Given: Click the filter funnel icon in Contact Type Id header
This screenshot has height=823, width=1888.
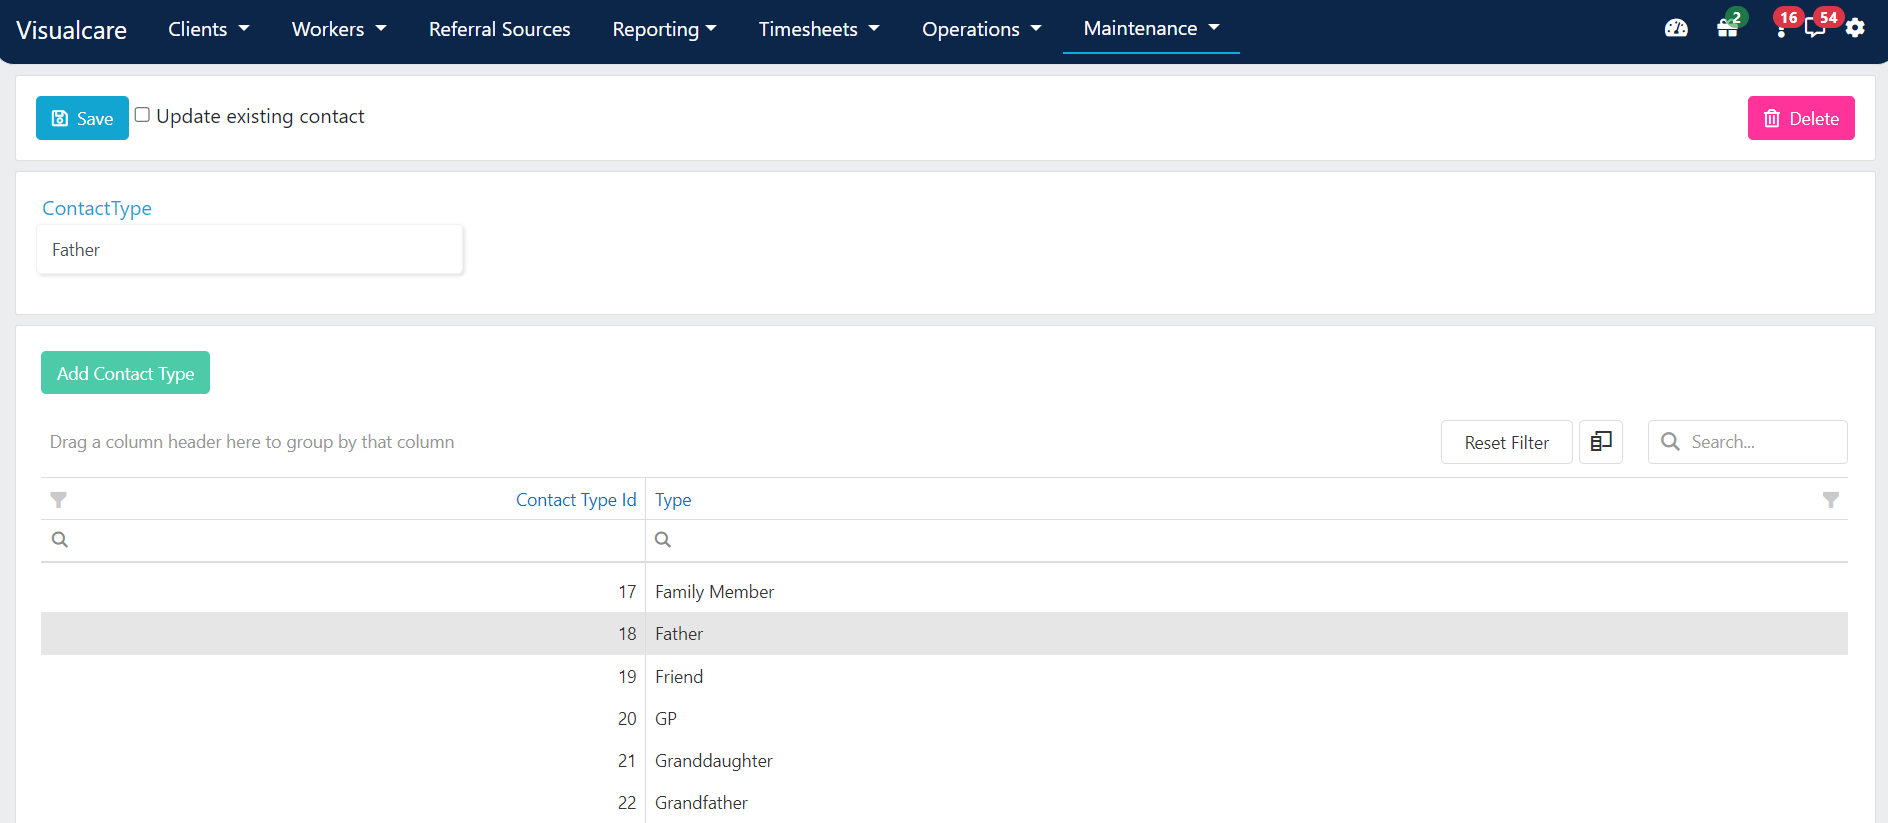Looking at the screenshot, I should point(59,500).
